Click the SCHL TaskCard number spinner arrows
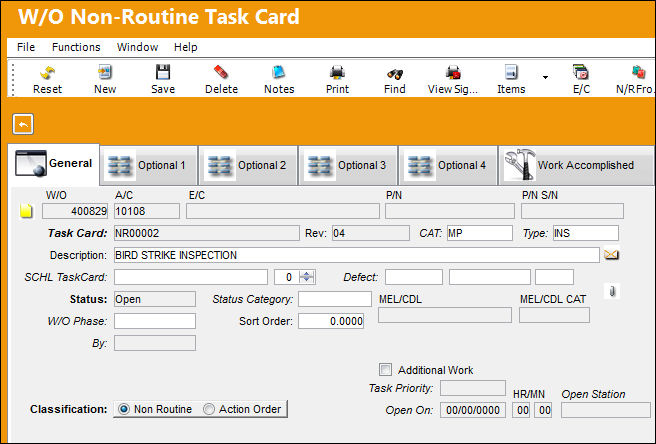This screenshot has height=444, width=656. [307, 277]
